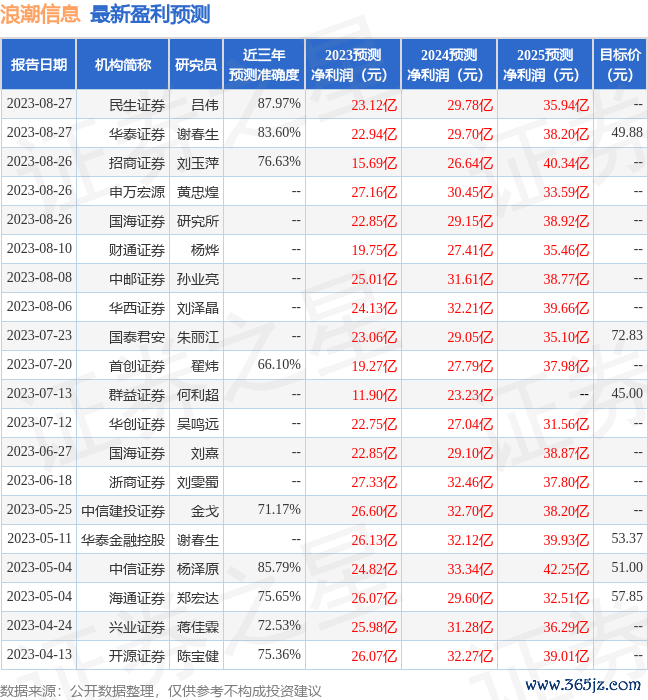The image size is (648, 700).
Task: Click the 76.63% accuracy value
Action: click(279, 162)
